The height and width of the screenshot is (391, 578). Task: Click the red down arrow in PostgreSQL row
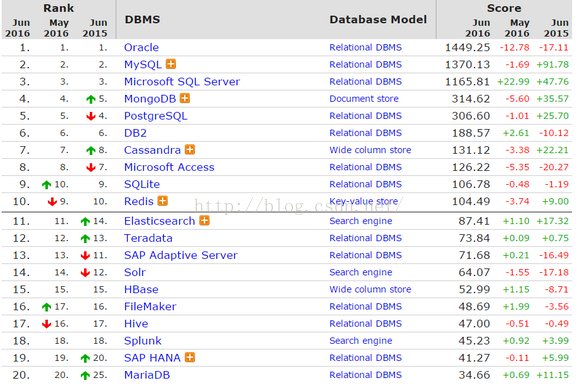91,116
